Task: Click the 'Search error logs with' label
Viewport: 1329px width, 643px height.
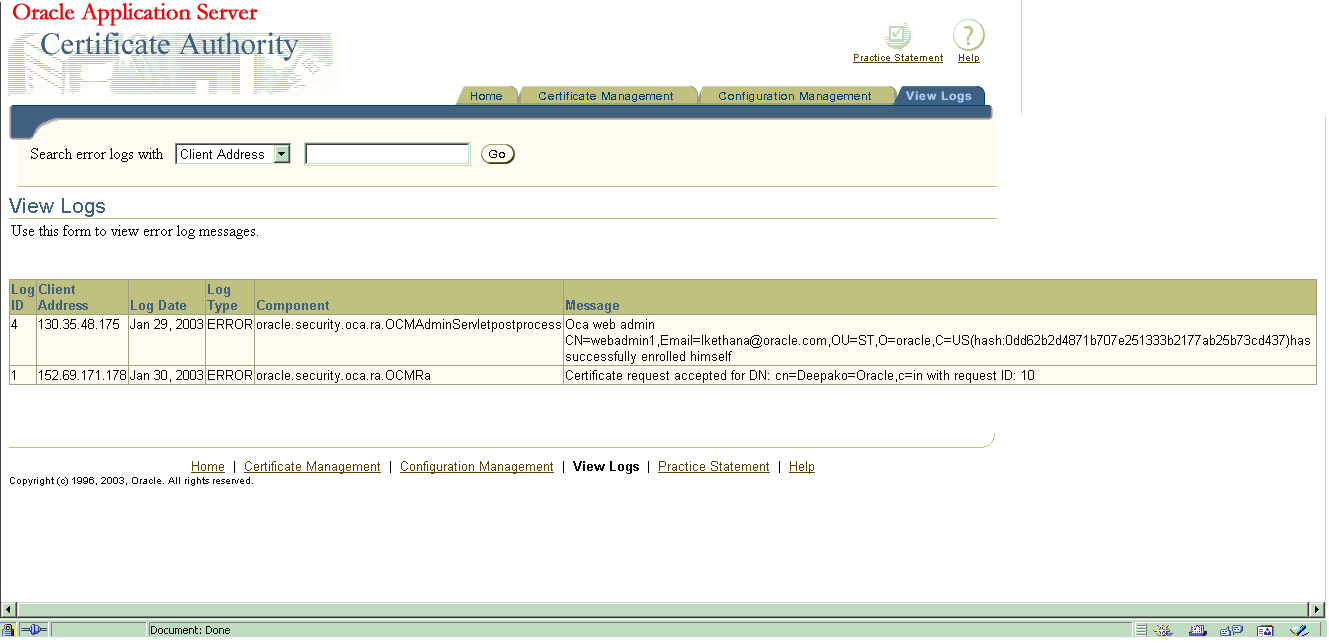Action: [97, 154]
